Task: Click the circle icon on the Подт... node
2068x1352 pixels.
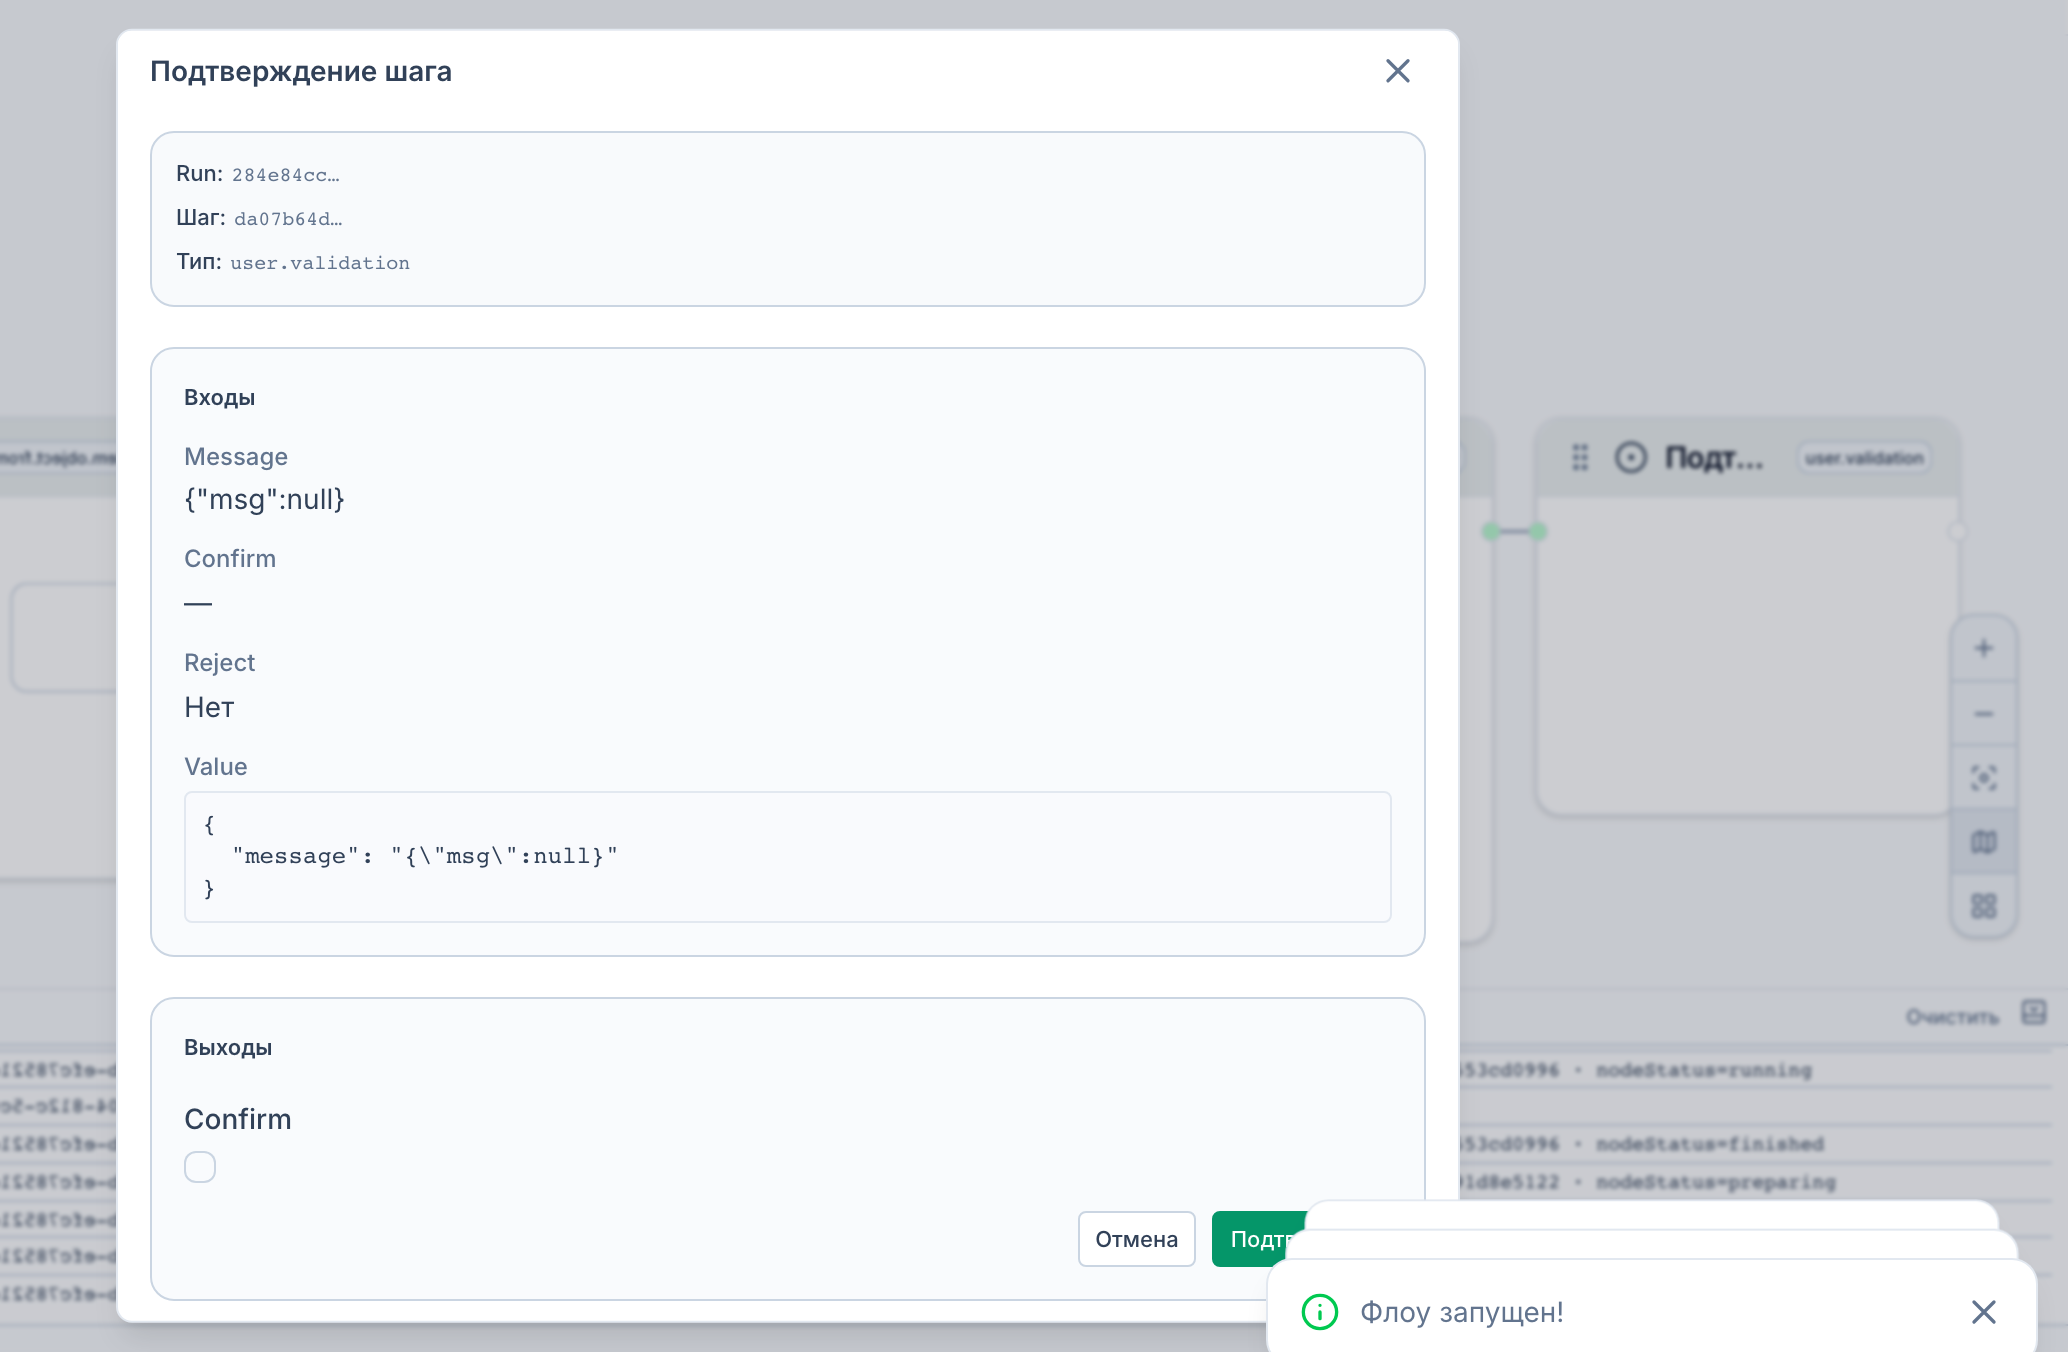Action: pyautogui.click(x=1631, y=458)
